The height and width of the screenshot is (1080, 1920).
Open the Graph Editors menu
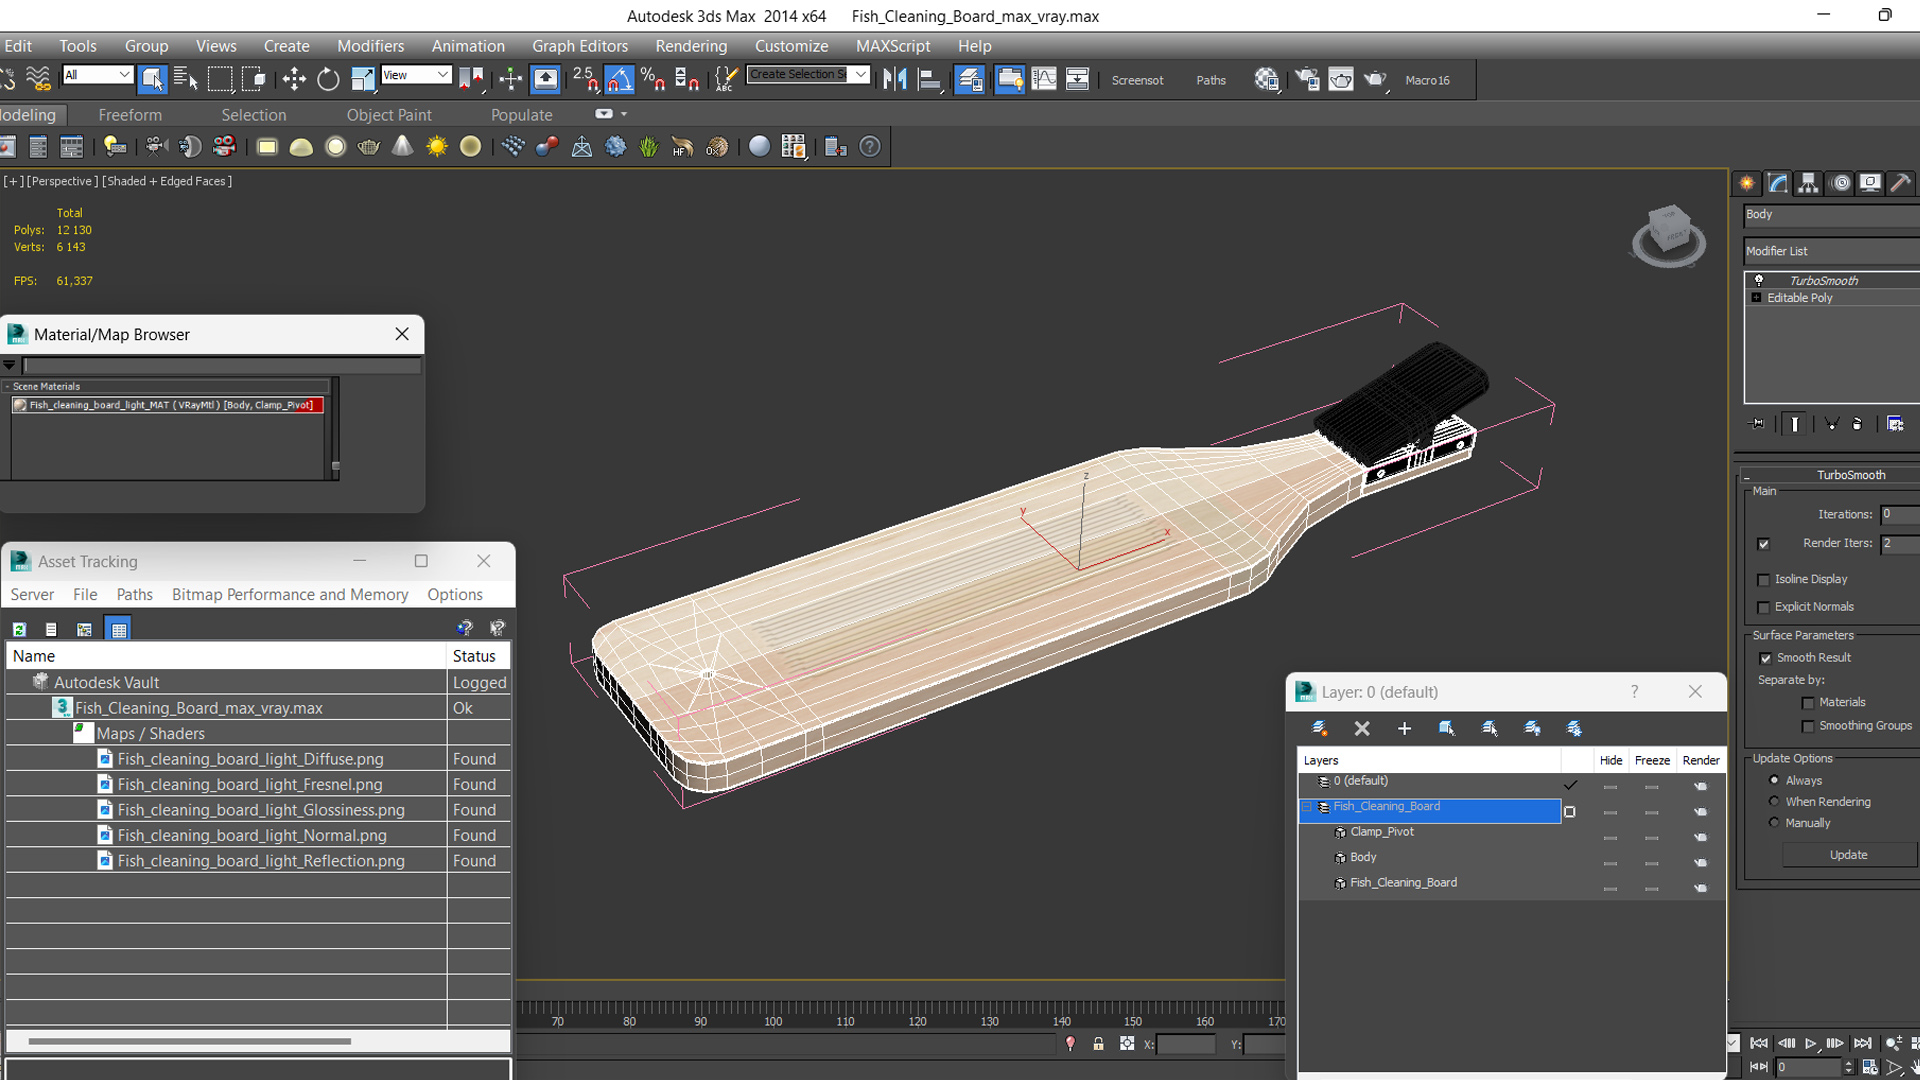580,46
